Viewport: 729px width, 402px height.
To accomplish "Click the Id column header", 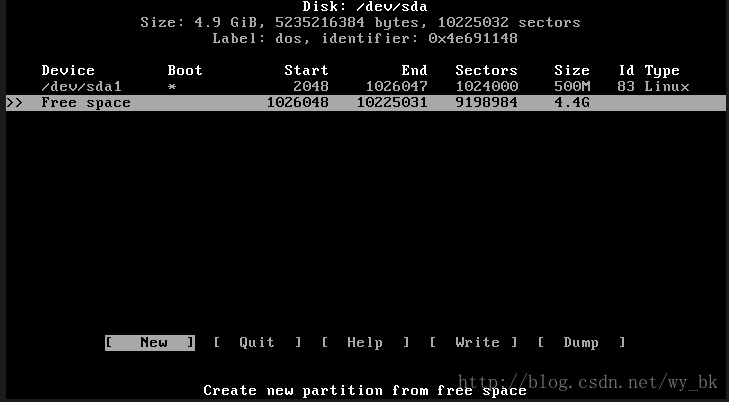I will [x=626, y=71].
